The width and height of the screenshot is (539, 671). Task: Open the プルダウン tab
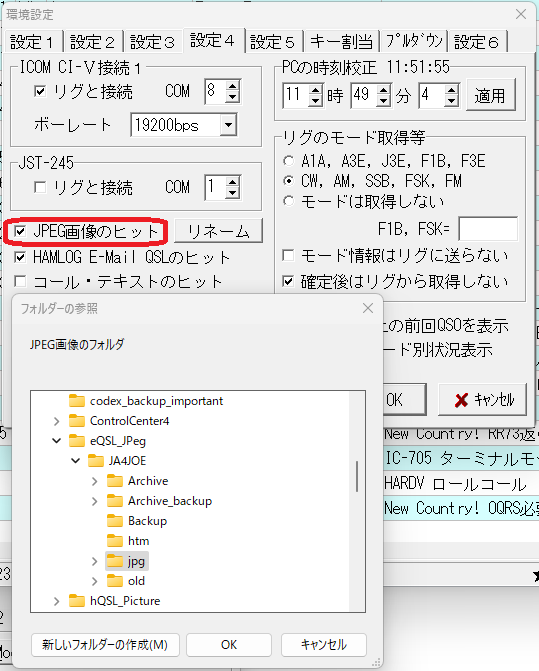point(414,42)
